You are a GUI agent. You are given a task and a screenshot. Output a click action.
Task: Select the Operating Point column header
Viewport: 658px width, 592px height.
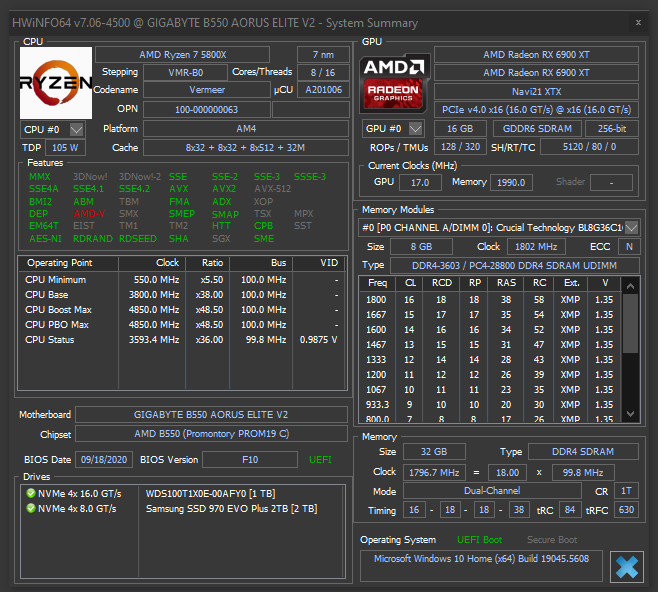68,263
